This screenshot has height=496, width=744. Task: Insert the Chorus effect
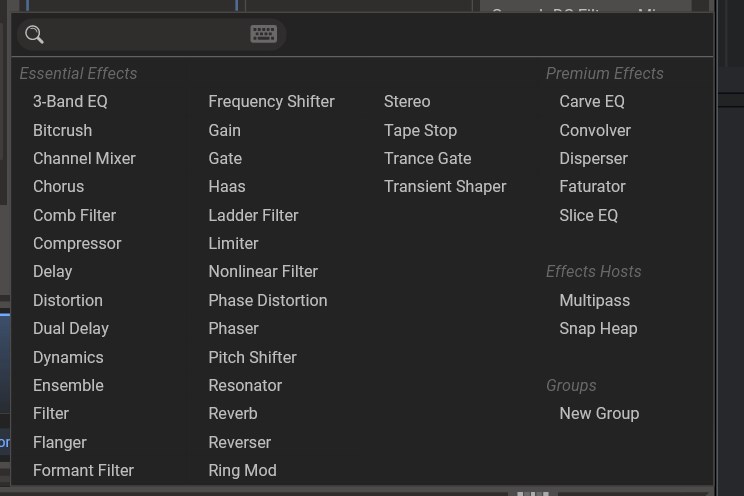point(58,186)
